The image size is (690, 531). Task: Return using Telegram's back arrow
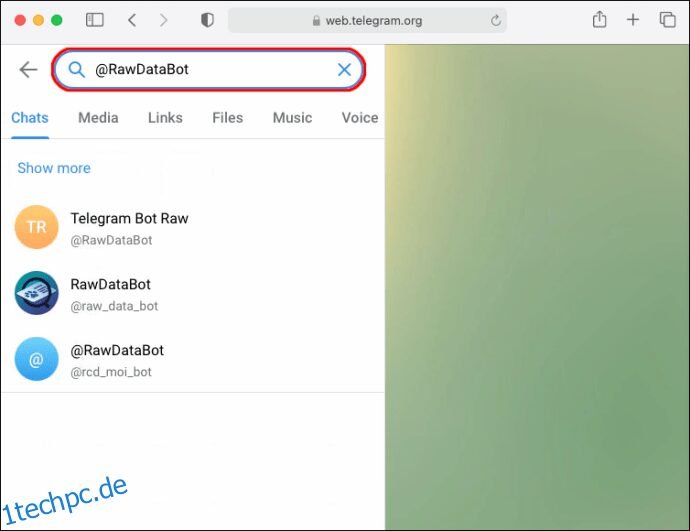(29, 70)
